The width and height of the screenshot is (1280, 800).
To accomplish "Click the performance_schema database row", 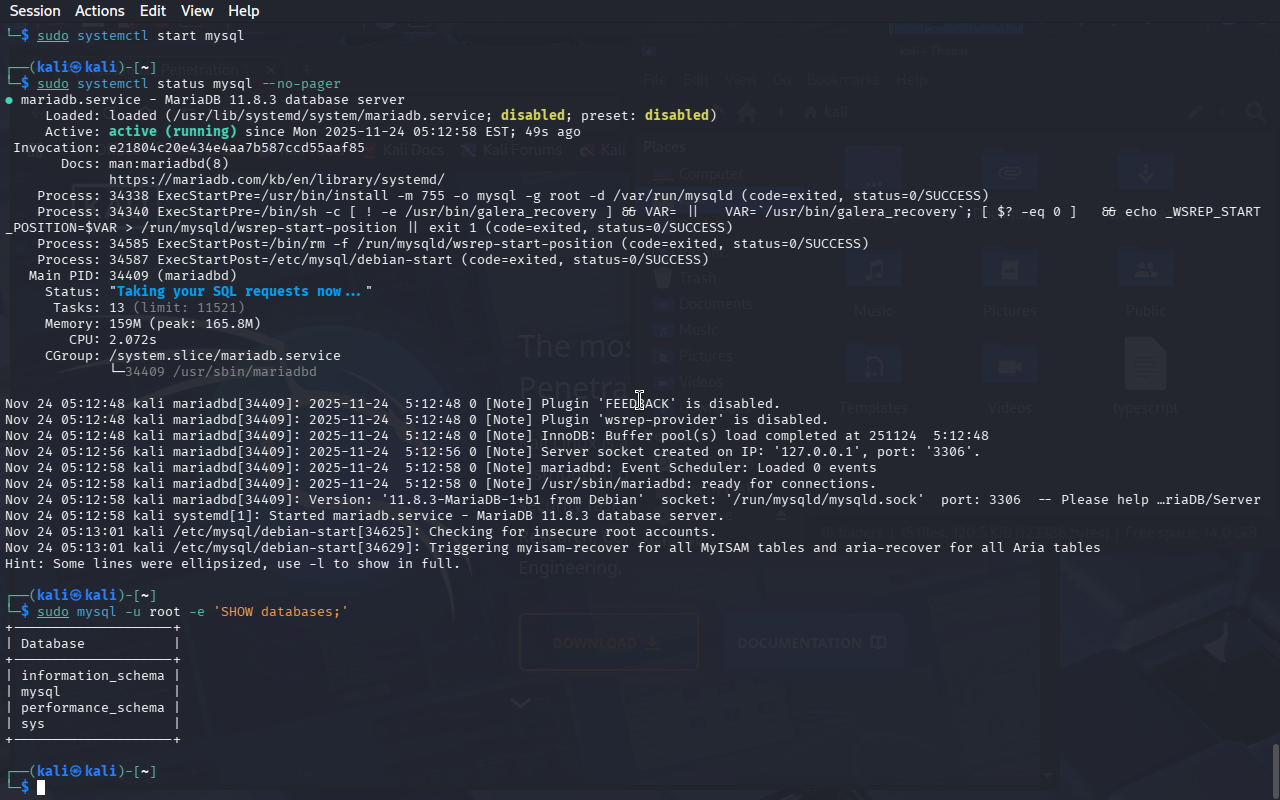I will tap(92, 707).
